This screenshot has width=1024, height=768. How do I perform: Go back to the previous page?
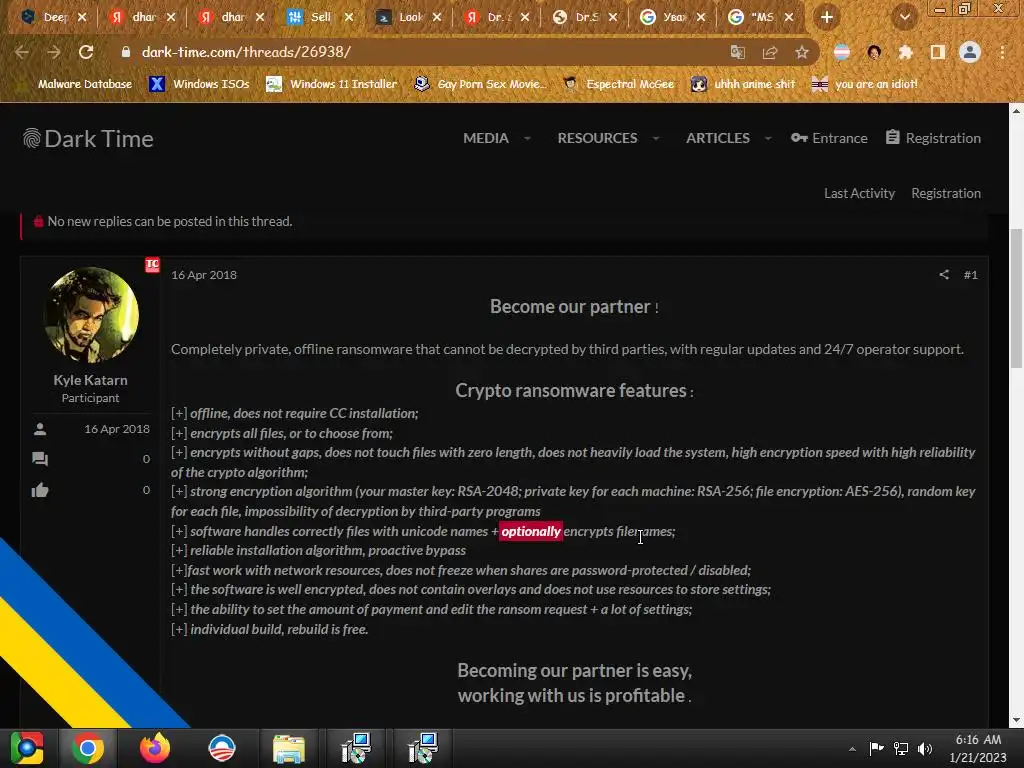tap(22, 52)
